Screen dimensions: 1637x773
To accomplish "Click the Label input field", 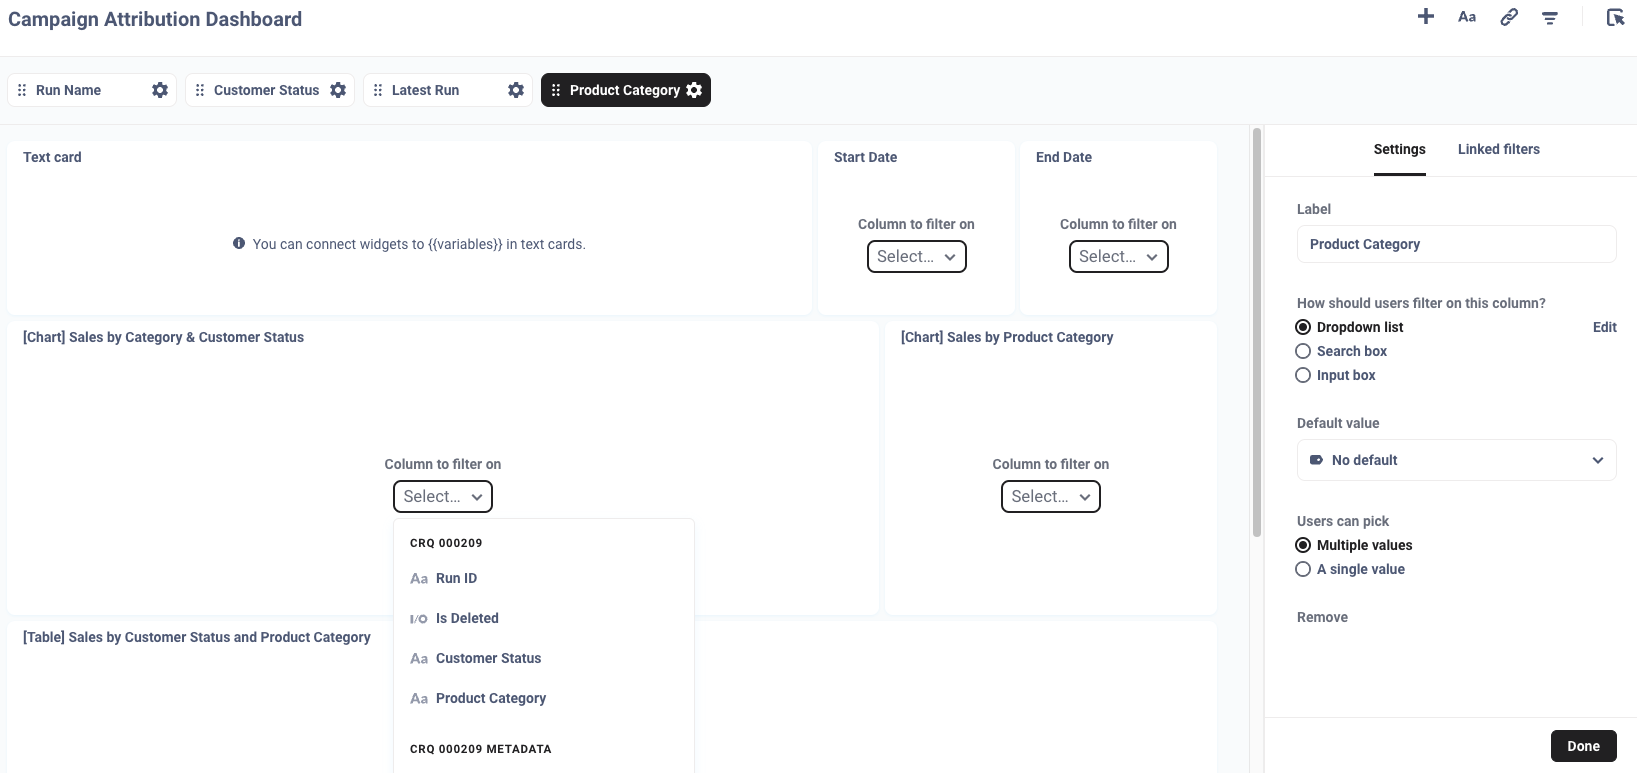I will pos(1456,244).
